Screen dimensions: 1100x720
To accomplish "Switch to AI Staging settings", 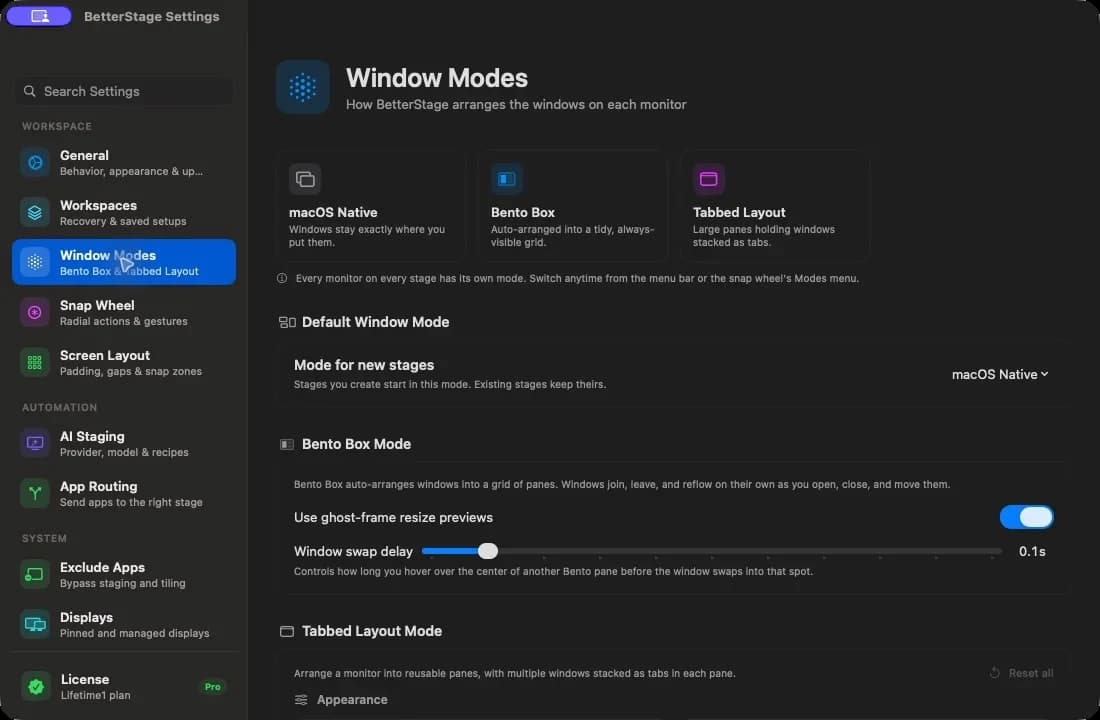I will (123, 443).
